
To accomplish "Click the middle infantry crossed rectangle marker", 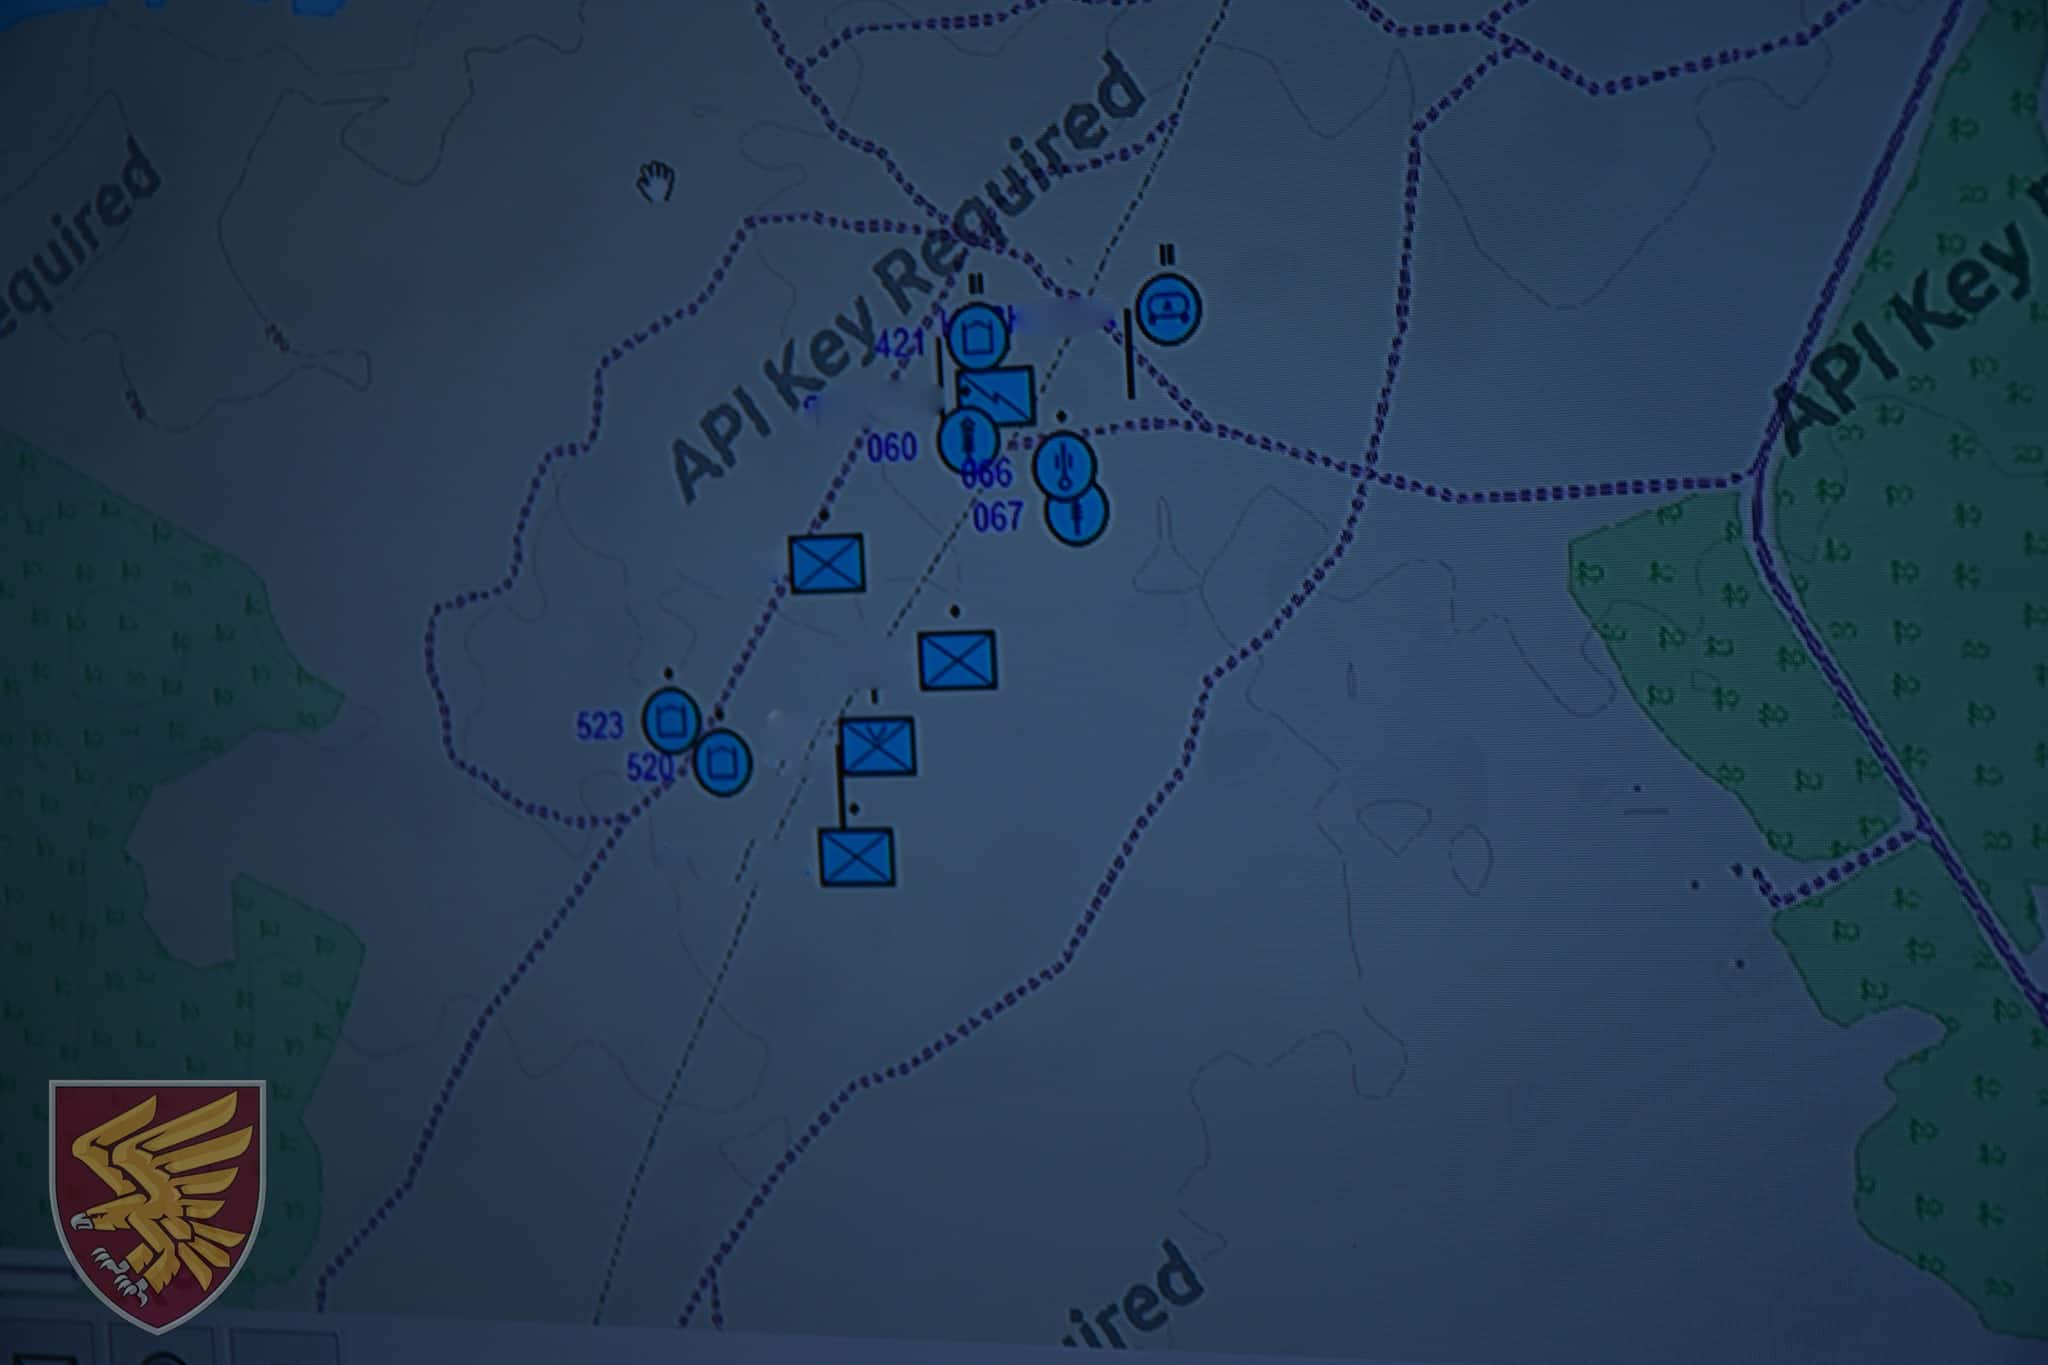I will point(957,659).
